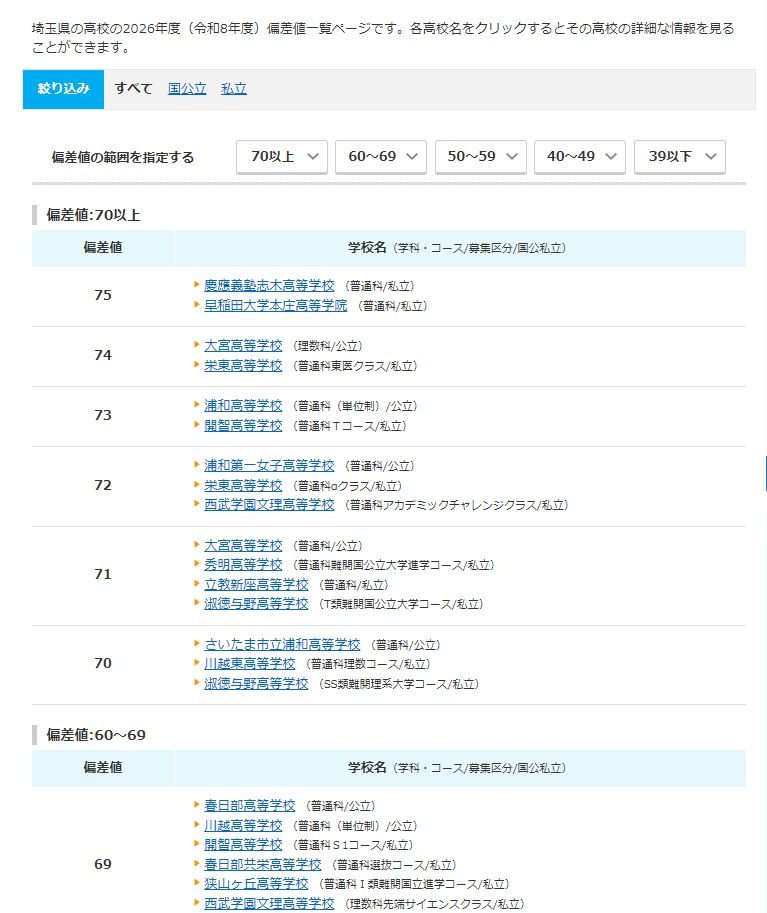
Task: Open the 70以上 range dropdown
Action: (x=282, y=157)
